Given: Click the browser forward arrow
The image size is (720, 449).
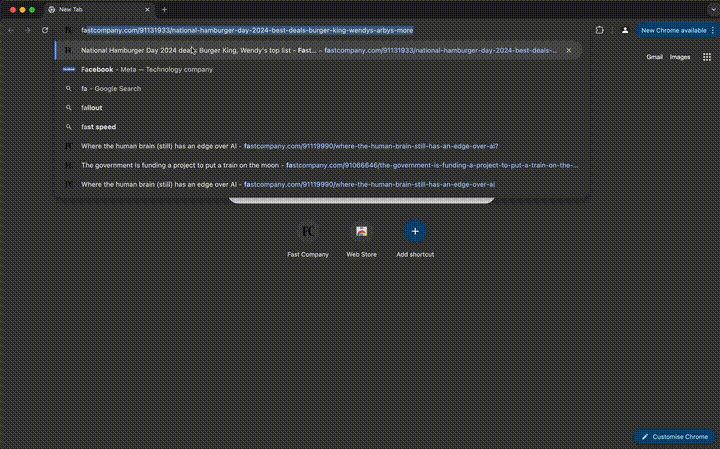Looking at the screenshot, I should (x=28, y=30).
